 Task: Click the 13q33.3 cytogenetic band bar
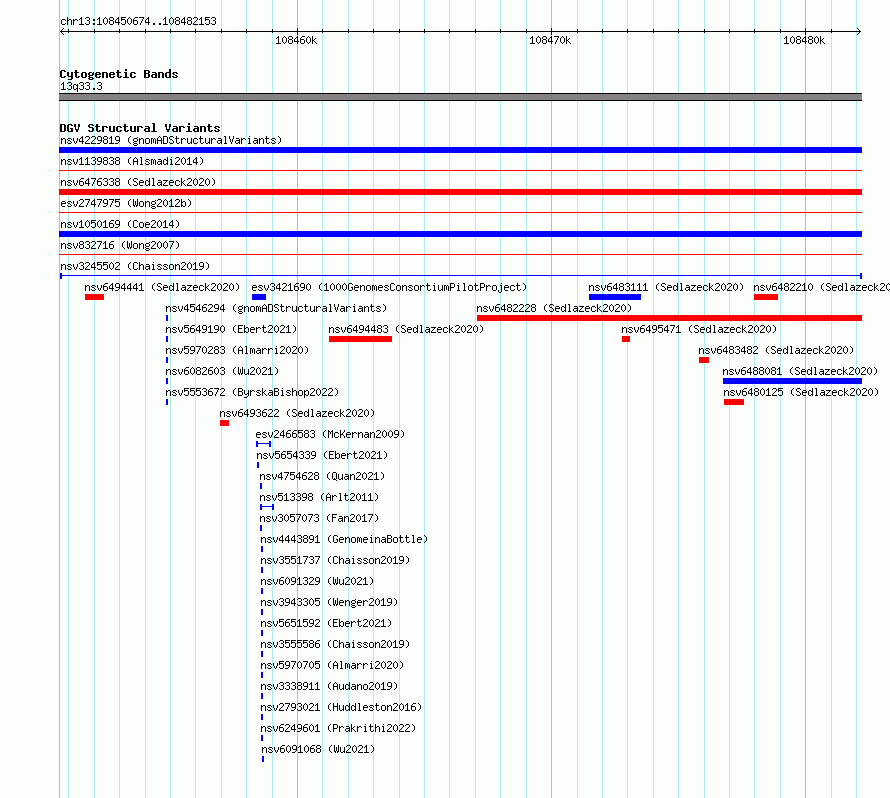pos(460,97)
